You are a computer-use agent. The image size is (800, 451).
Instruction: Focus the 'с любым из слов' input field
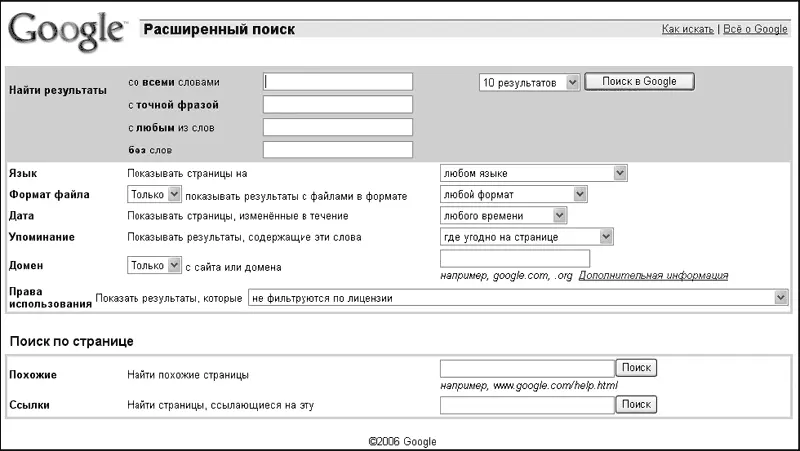338,127
